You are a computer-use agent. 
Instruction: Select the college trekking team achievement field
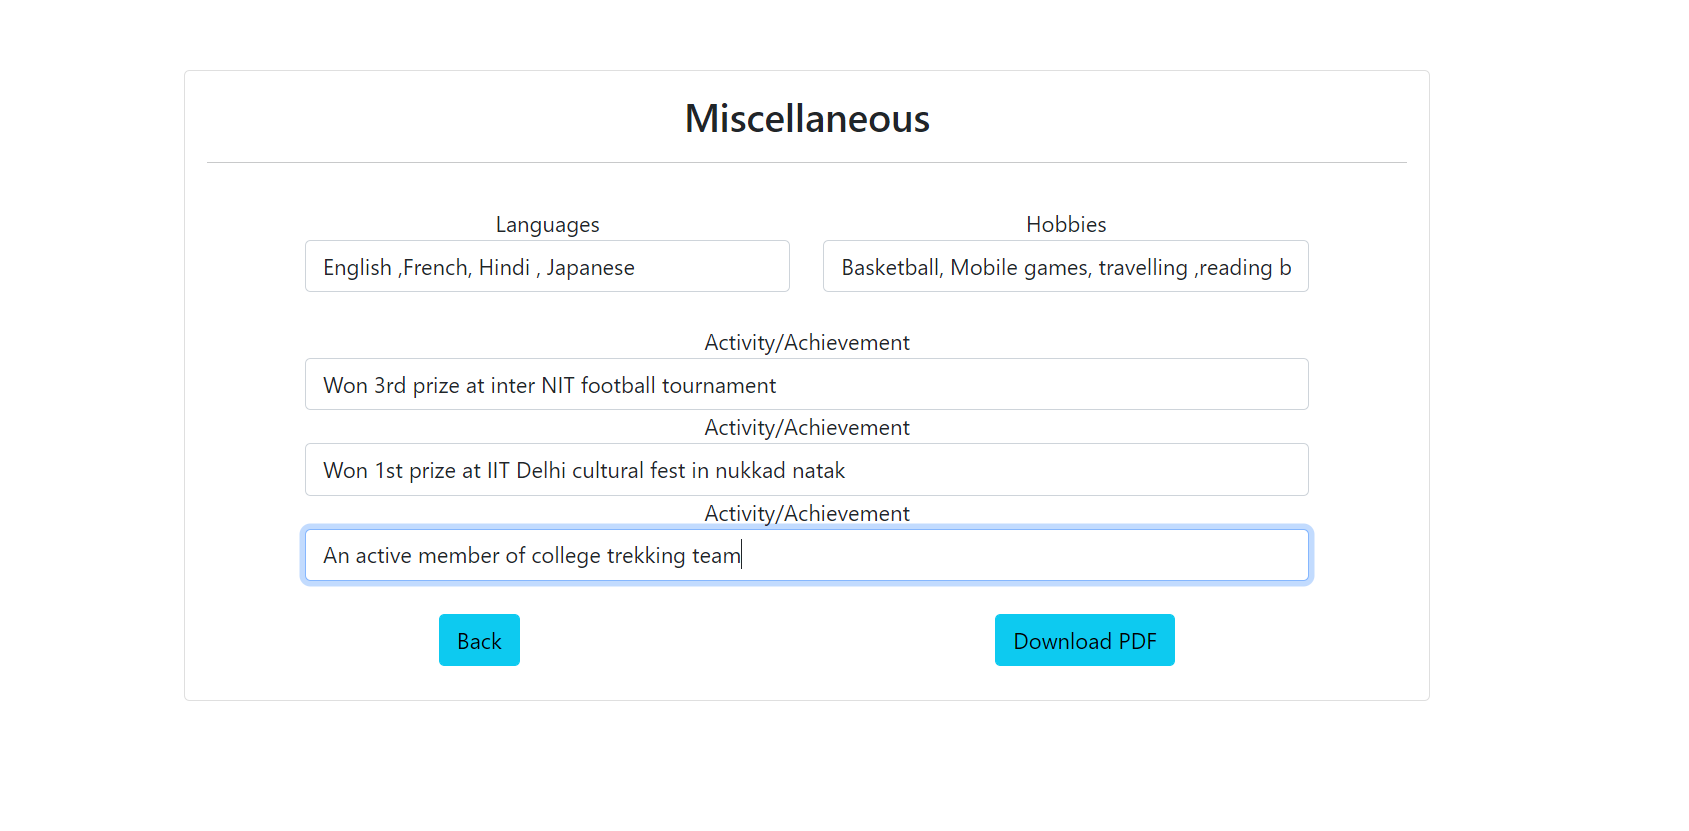(x=807, y=555)
